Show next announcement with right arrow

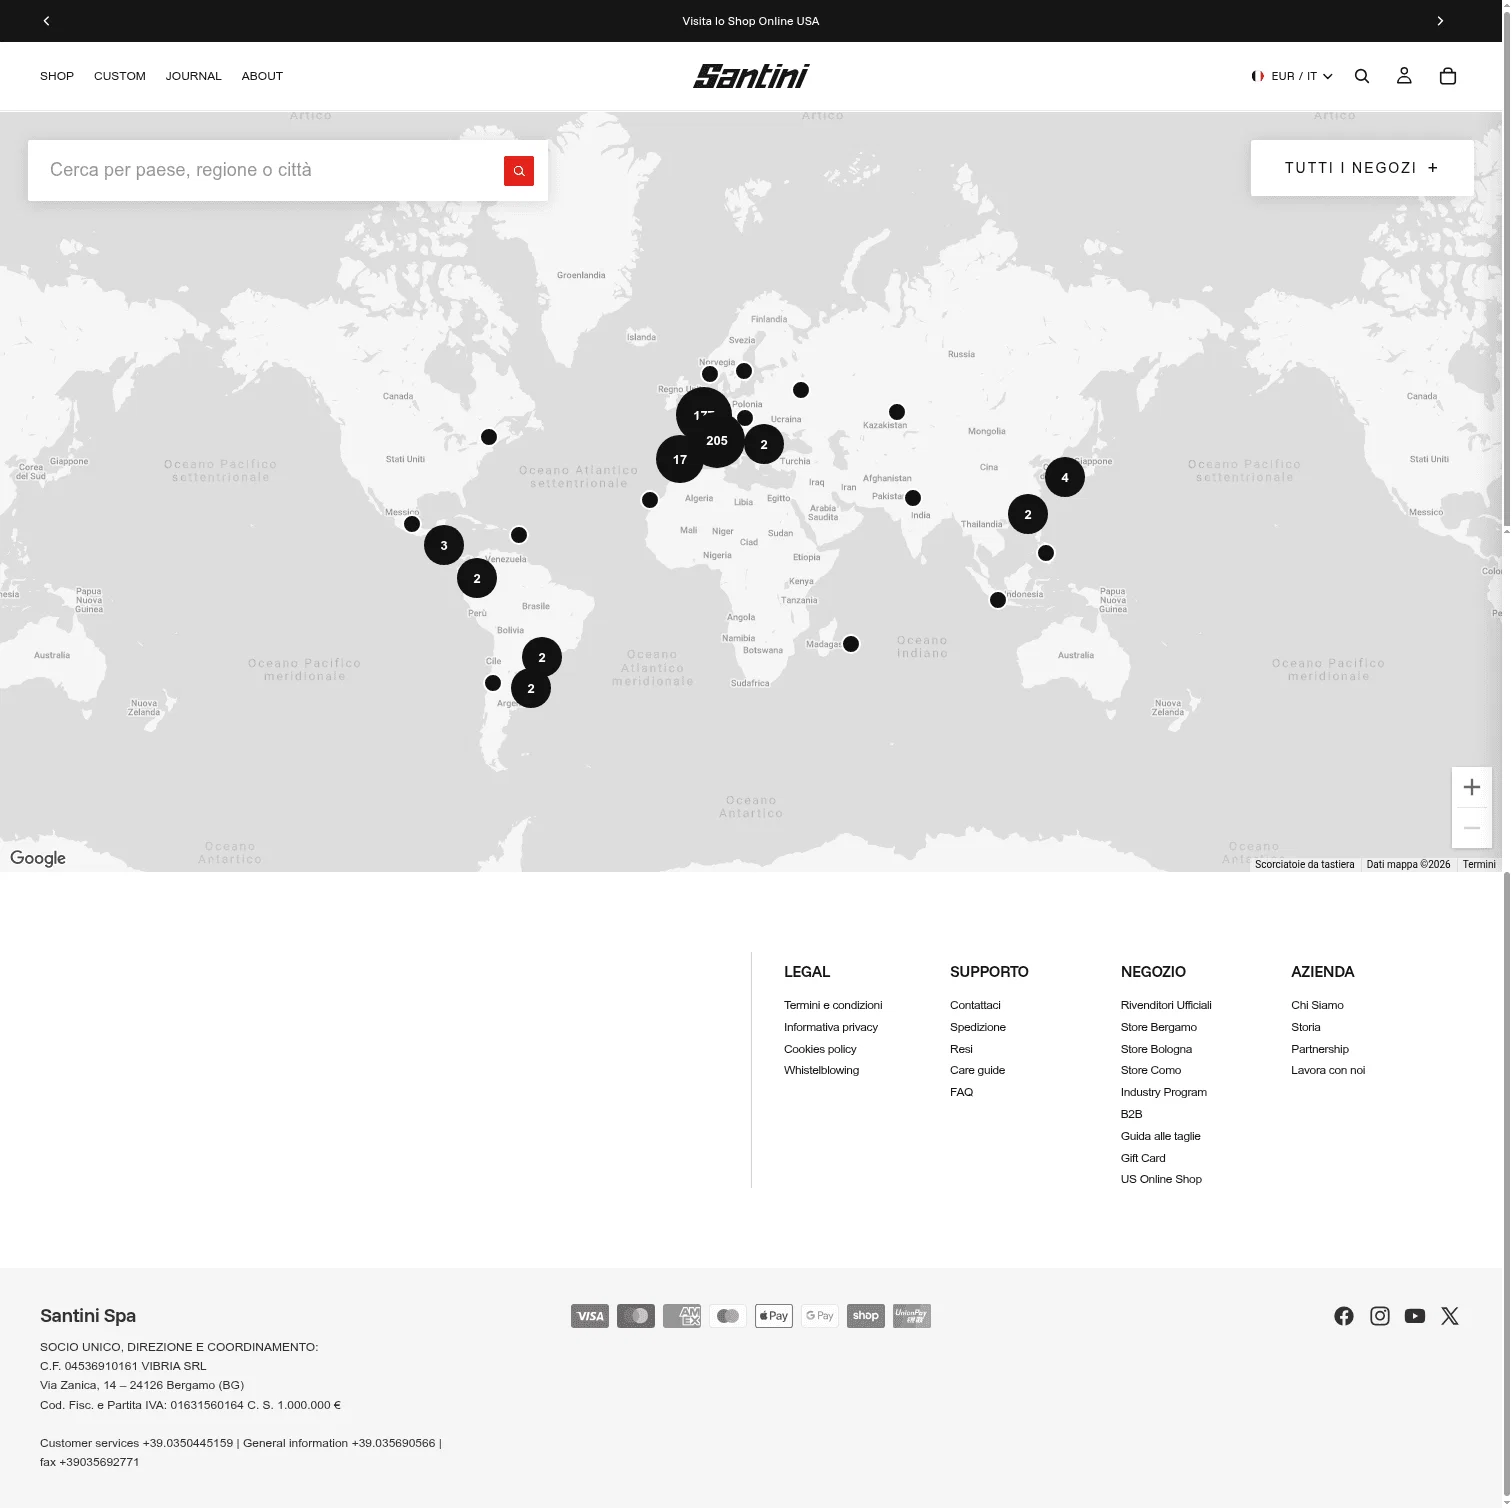pos(1440,21)
